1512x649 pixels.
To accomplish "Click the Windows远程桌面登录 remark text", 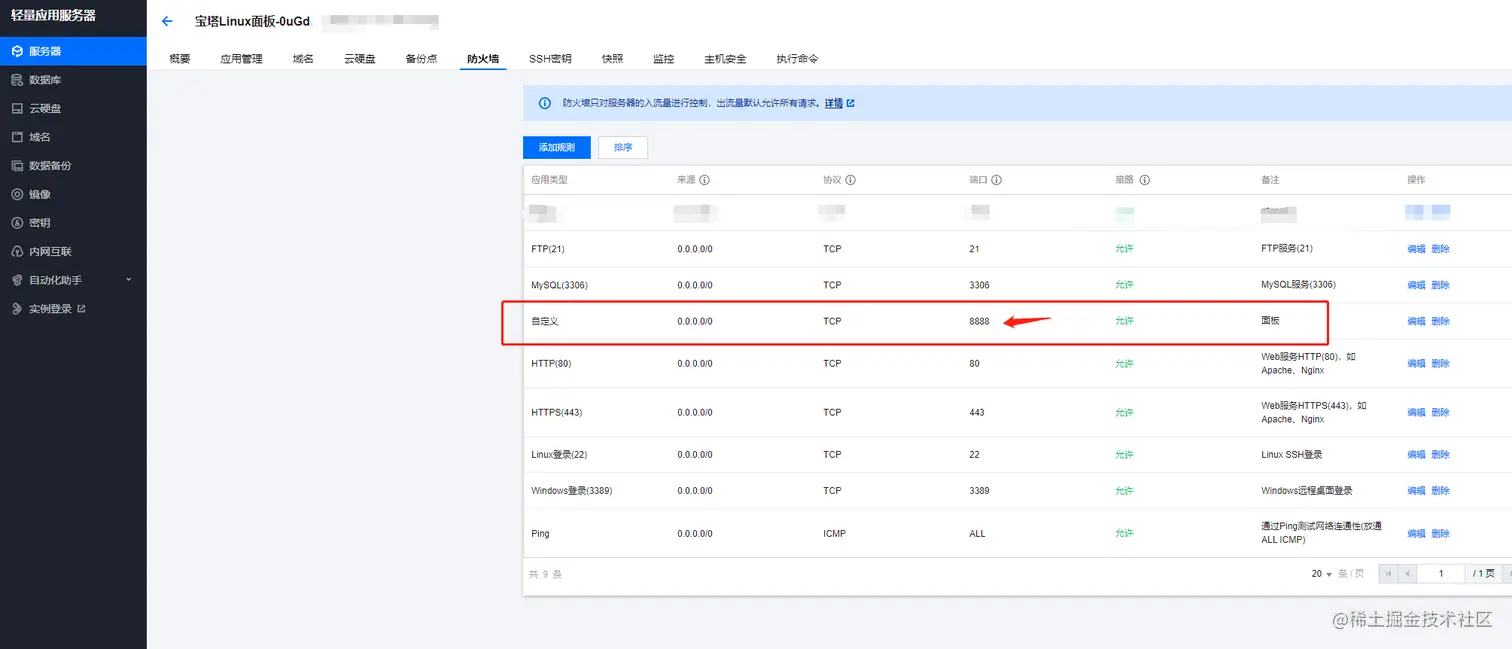I will 1307,490.
